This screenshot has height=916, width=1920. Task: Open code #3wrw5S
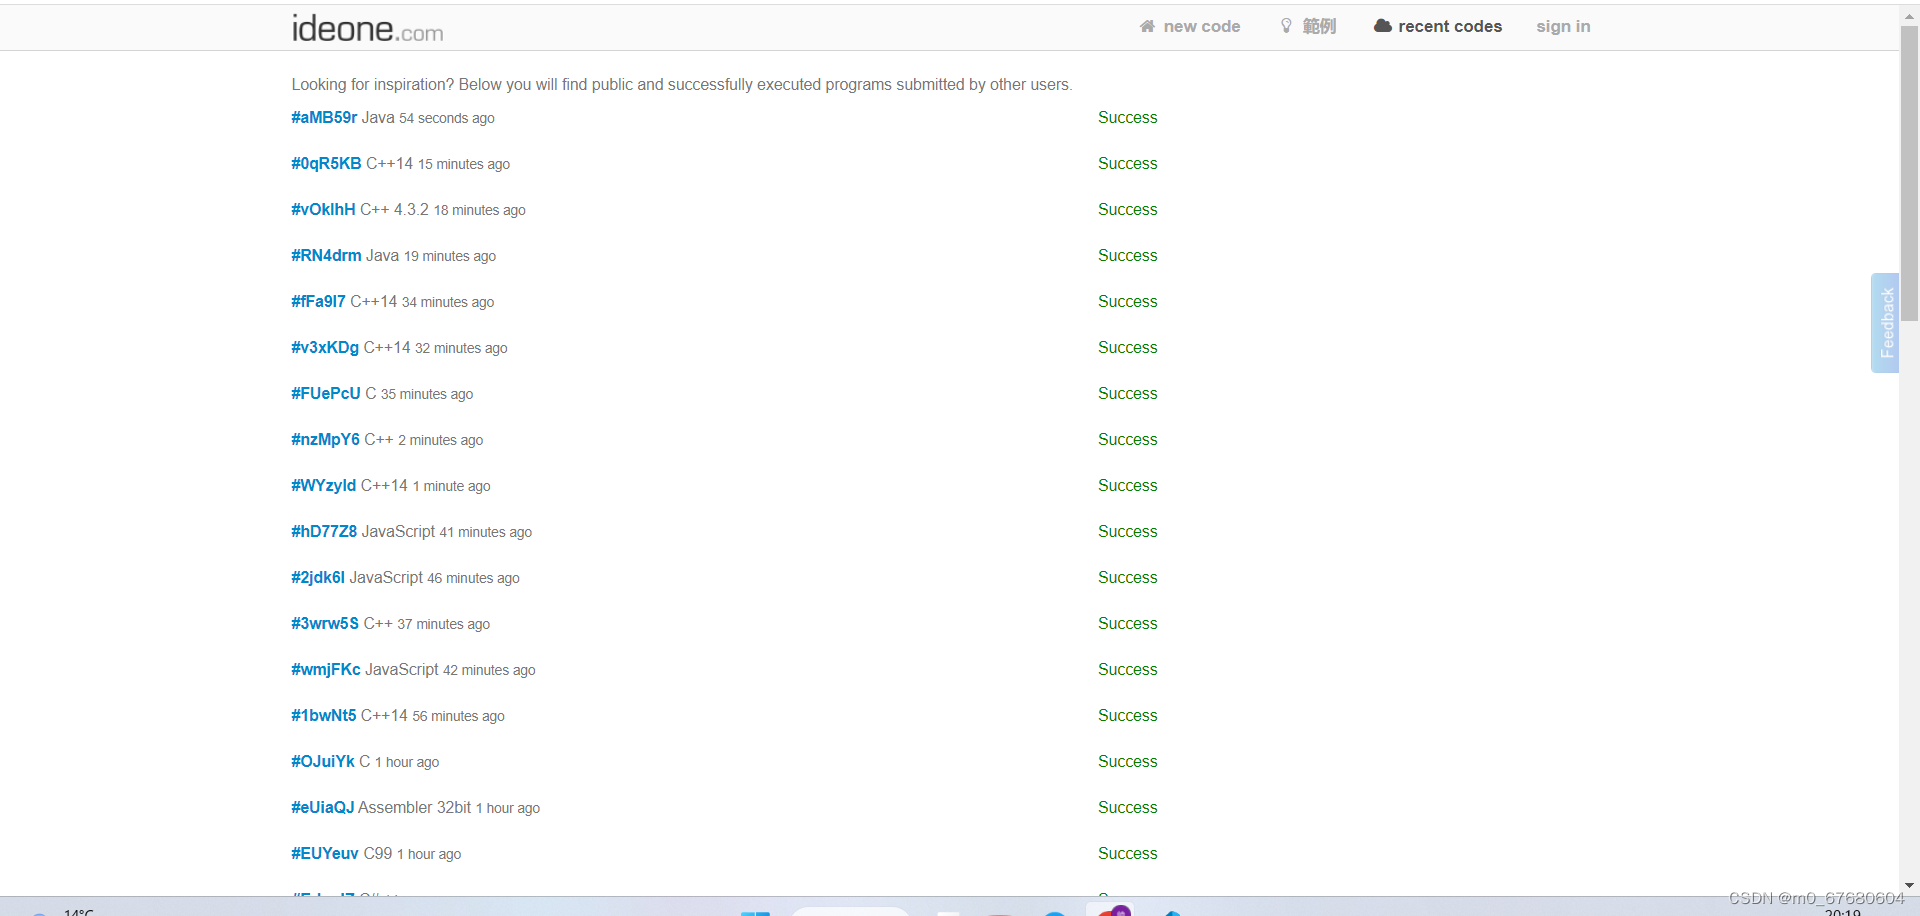tap(325, 623)
